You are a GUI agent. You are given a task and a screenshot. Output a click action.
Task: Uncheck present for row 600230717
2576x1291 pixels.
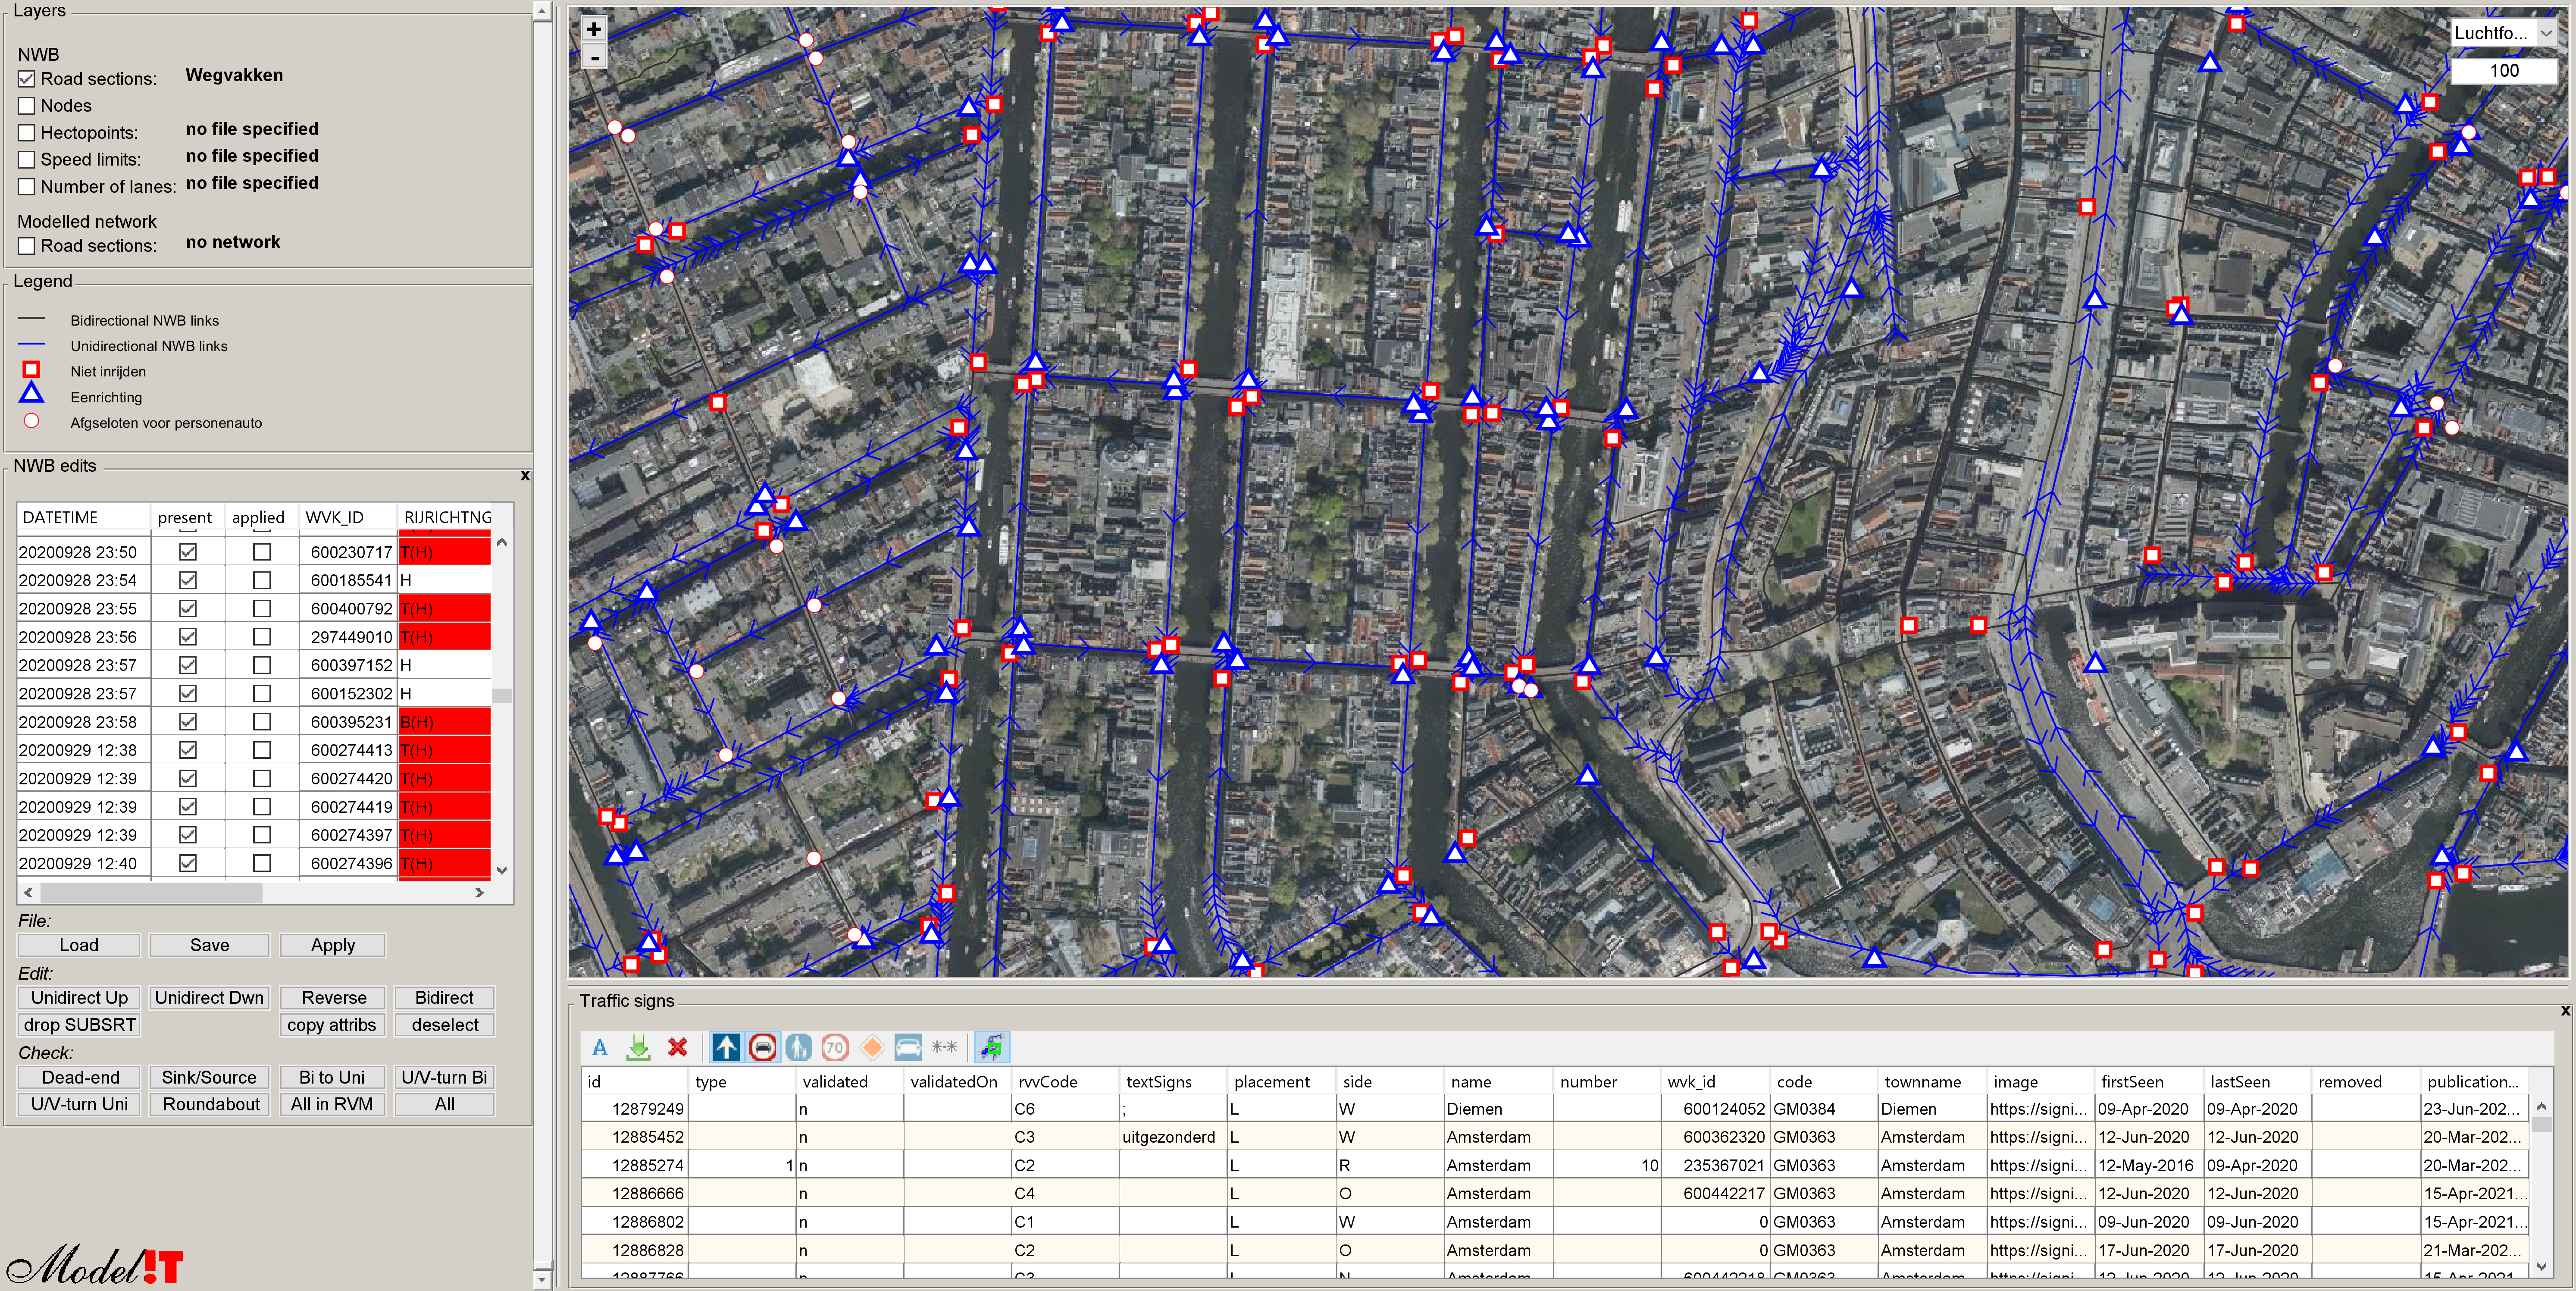pyautogui.click(x=187, y=552)
